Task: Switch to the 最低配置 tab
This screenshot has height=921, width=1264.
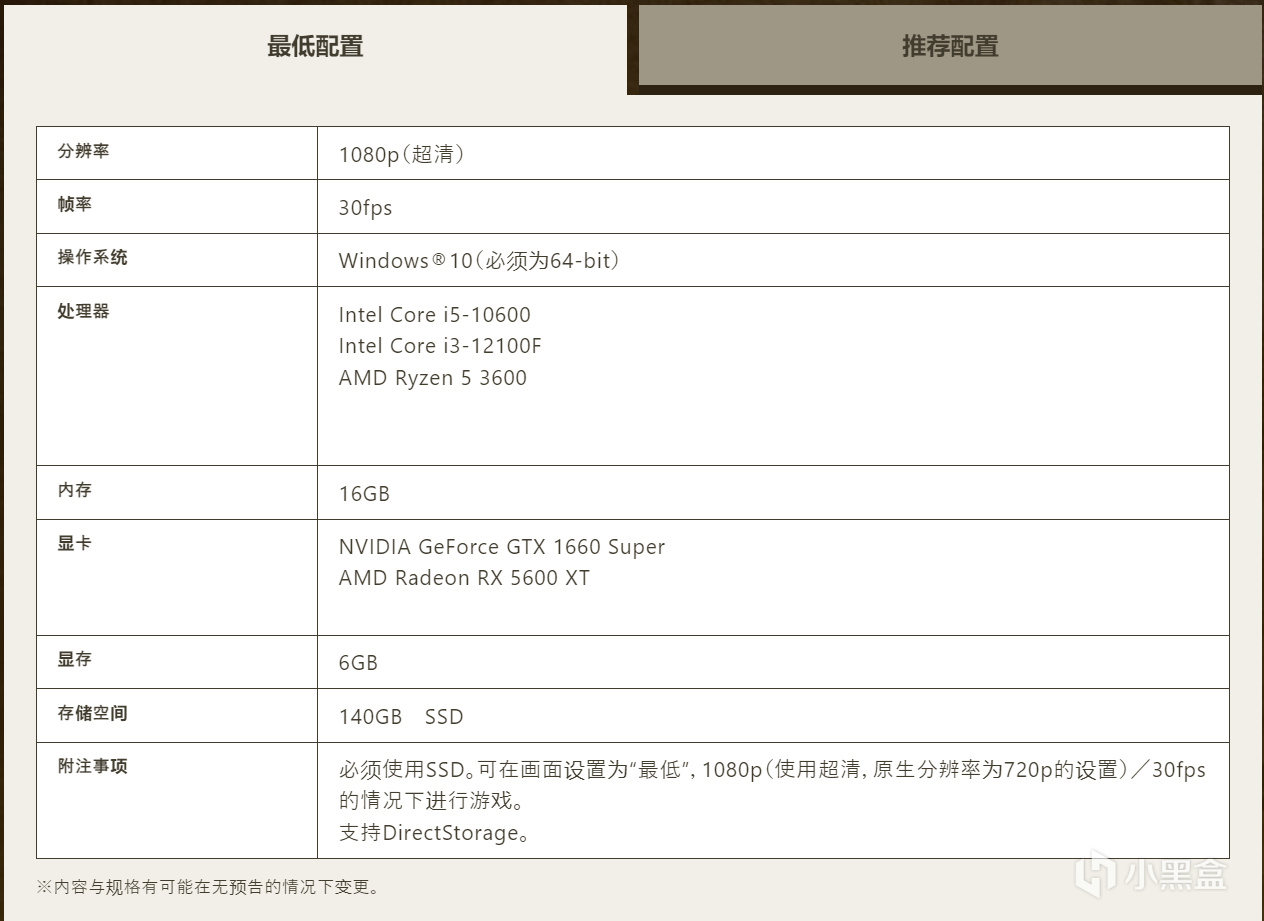Action: [x=314, y=47]
